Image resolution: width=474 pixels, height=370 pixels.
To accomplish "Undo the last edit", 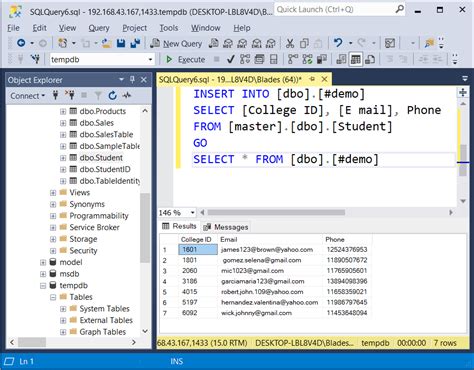I will [338, 43].
